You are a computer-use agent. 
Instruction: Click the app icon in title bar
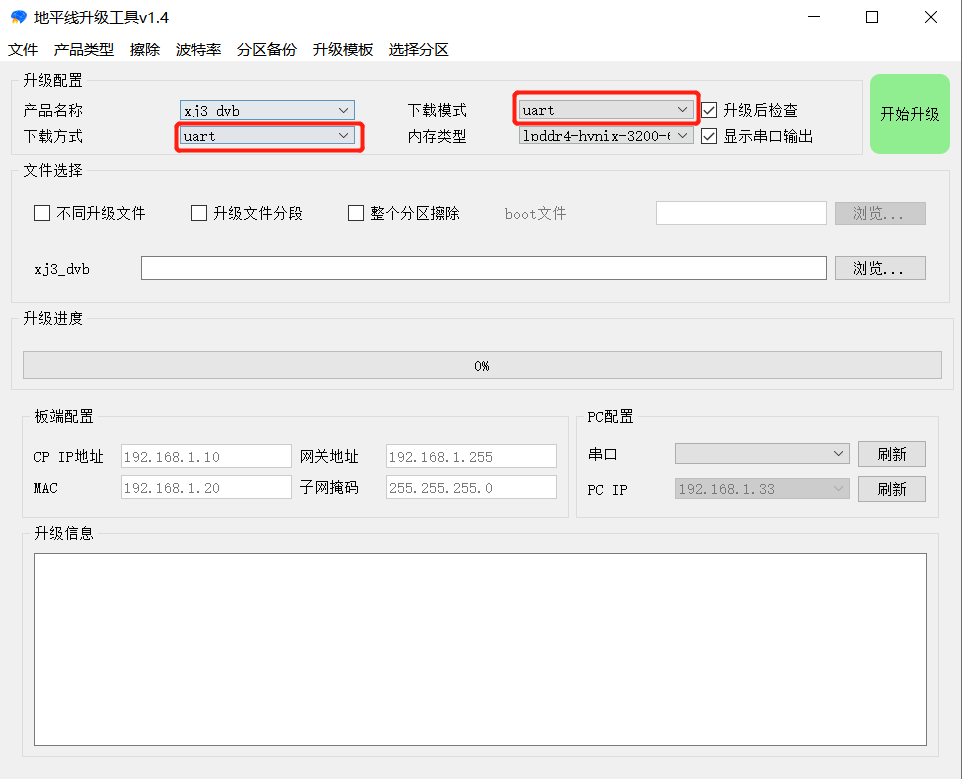[x=18, y=17]
